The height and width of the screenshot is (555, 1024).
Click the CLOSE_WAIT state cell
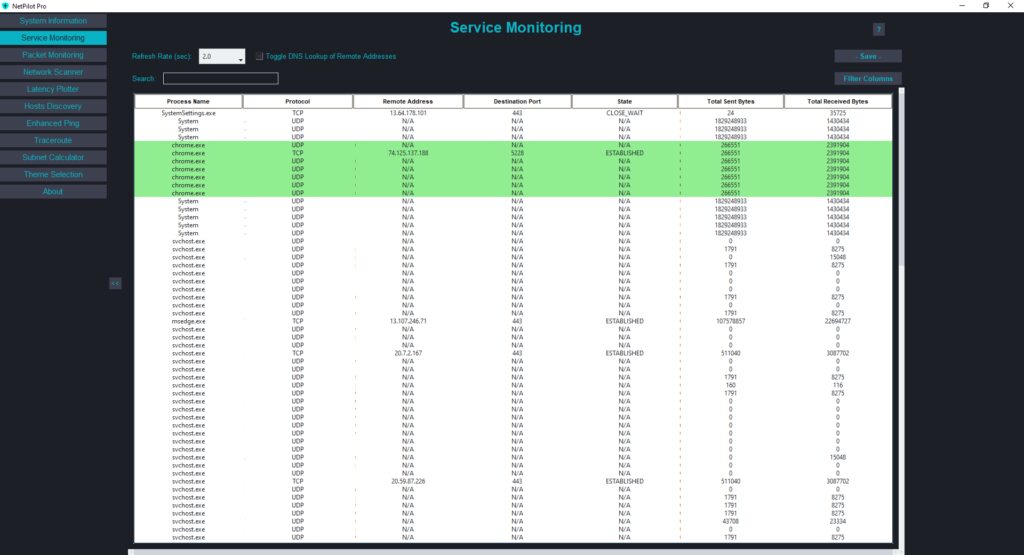pos(625,113)
